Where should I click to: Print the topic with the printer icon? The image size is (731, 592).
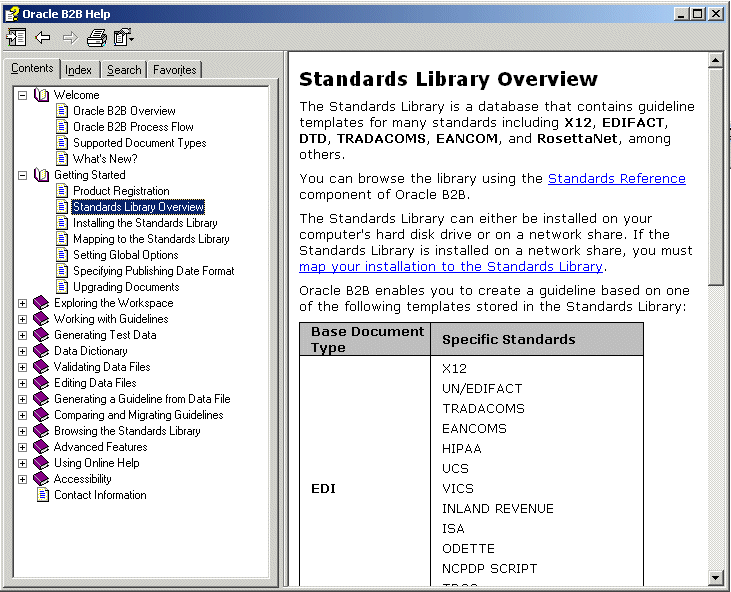[x=97, y=38]
